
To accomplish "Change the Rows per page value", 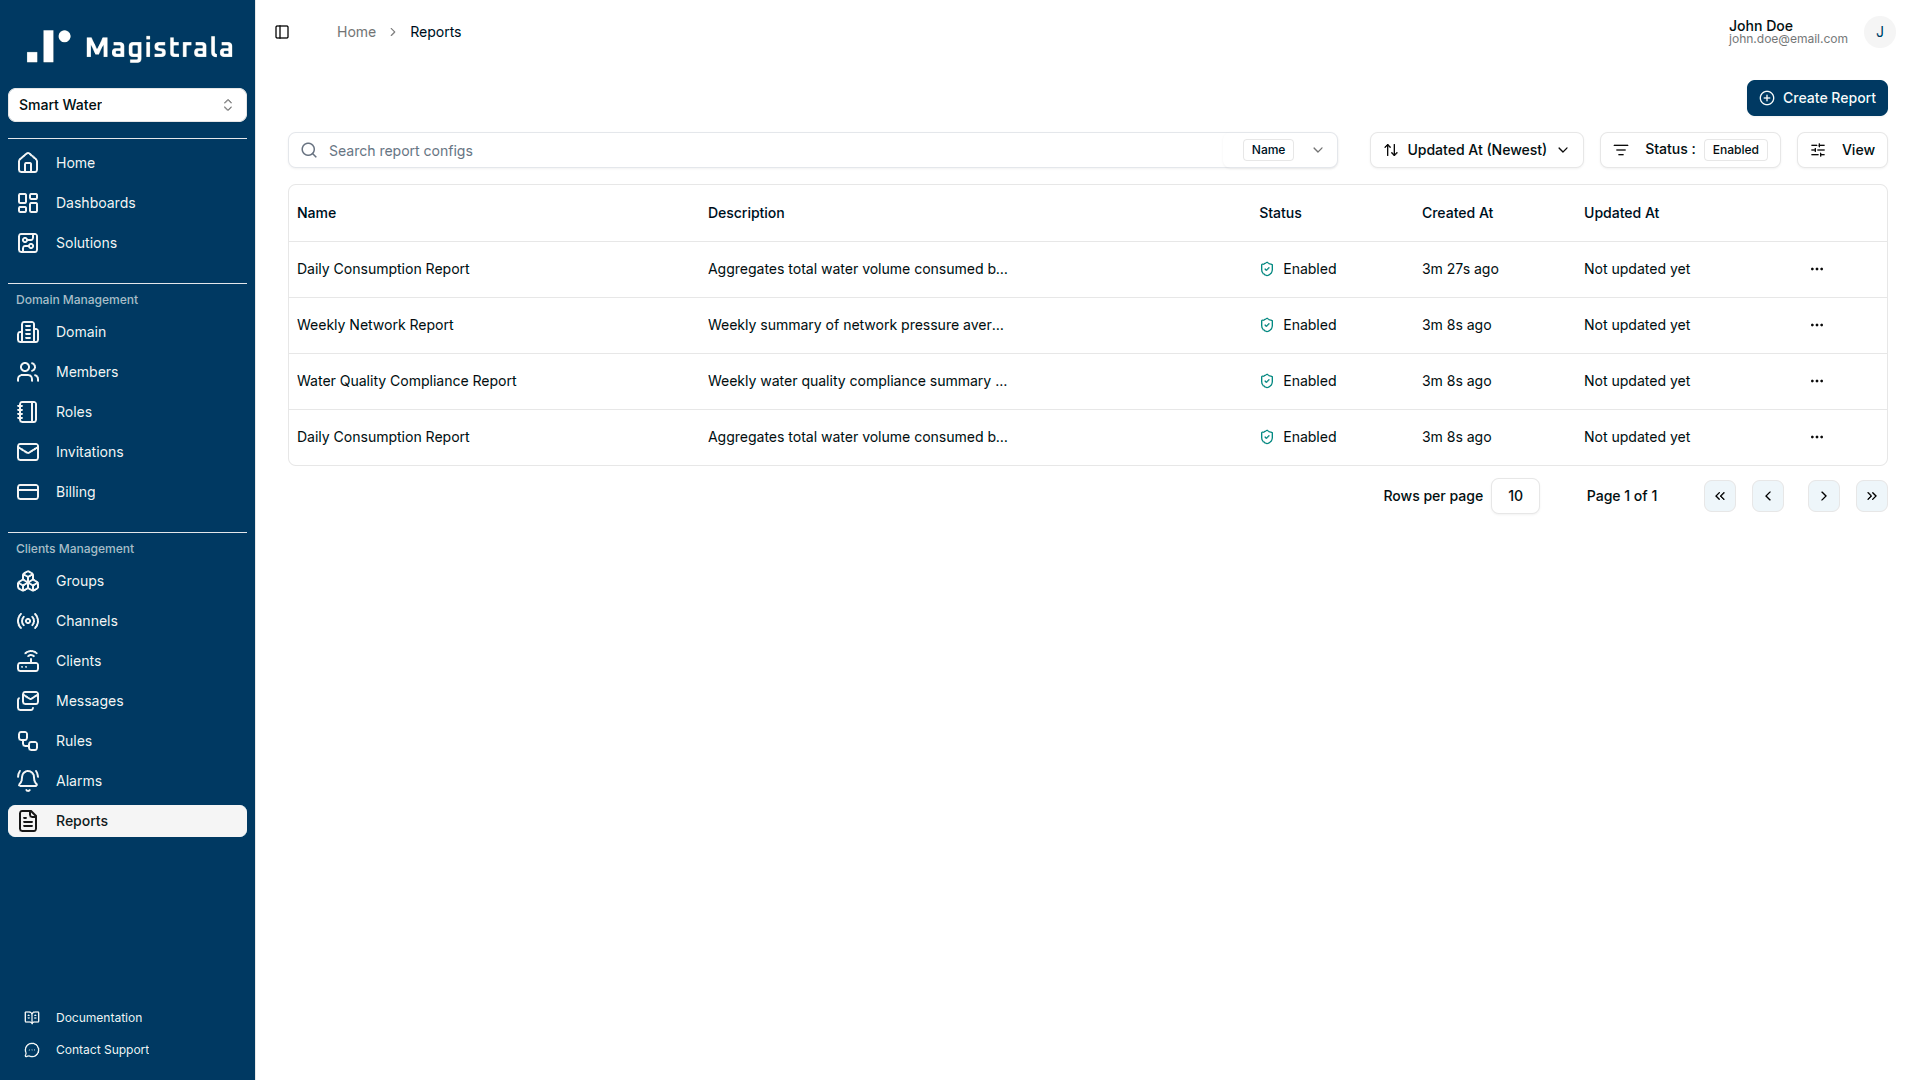I will pyautogui.click(x=1515, y=495).
